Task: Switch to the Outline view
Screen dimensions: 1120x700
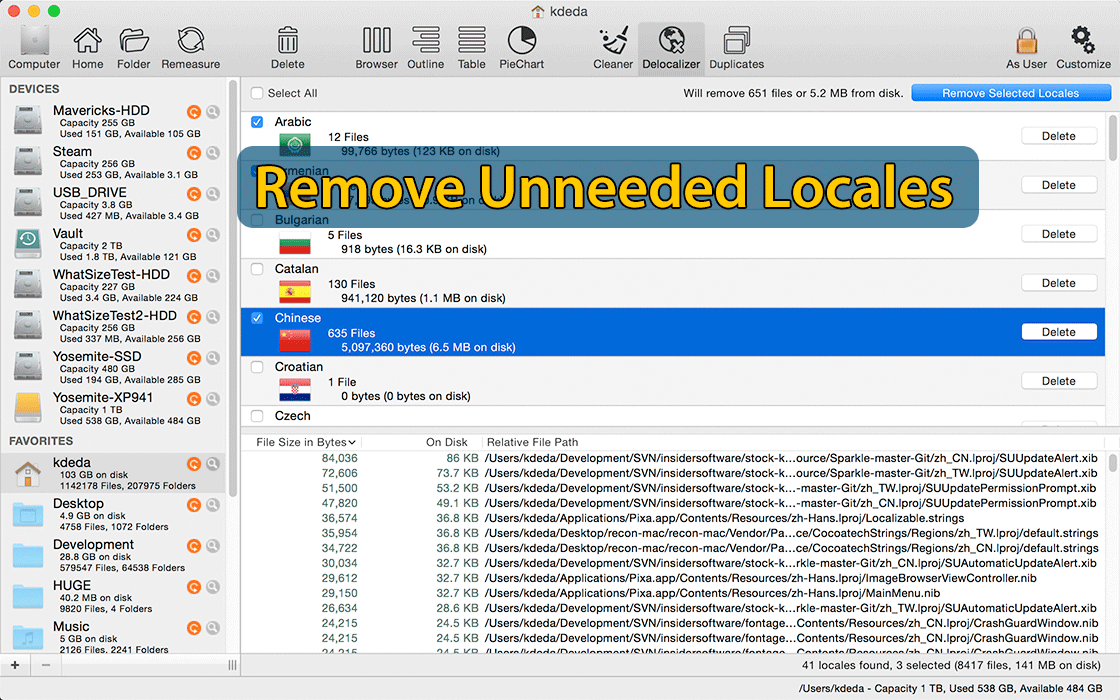Action: pos(425,42)
